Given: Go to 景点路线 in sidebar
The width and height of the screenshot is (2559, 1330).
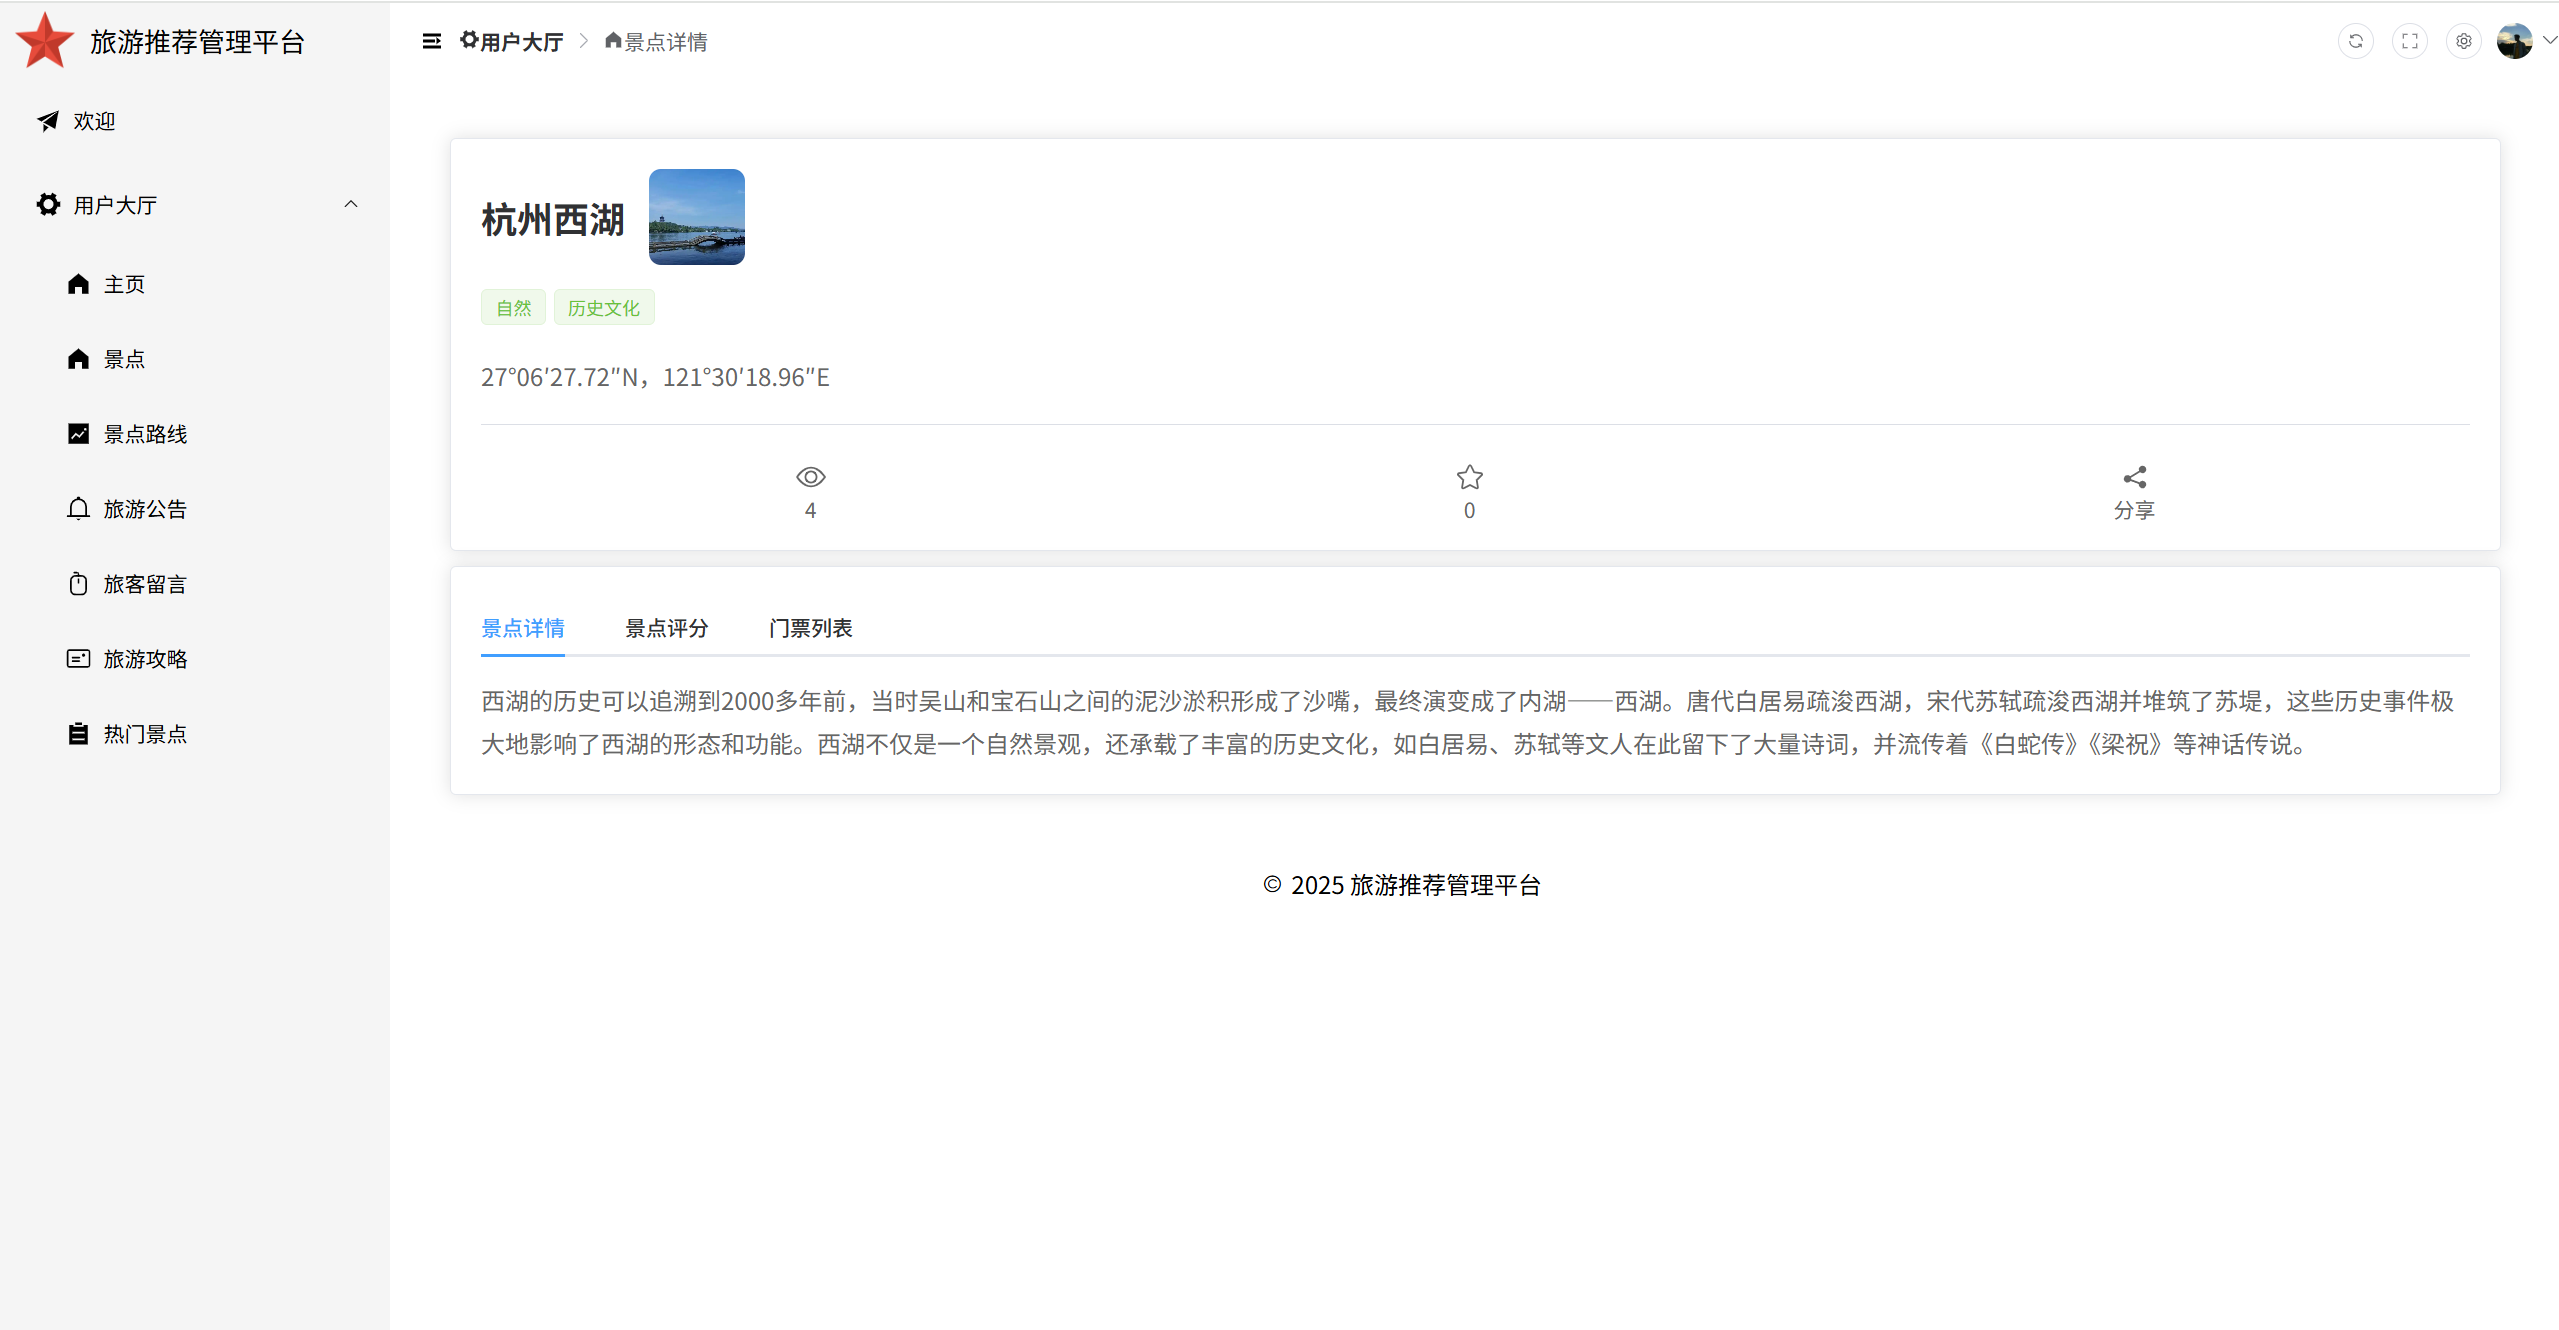Looking at the screenshot, I should pyautogui.click(x=145, y=434).
